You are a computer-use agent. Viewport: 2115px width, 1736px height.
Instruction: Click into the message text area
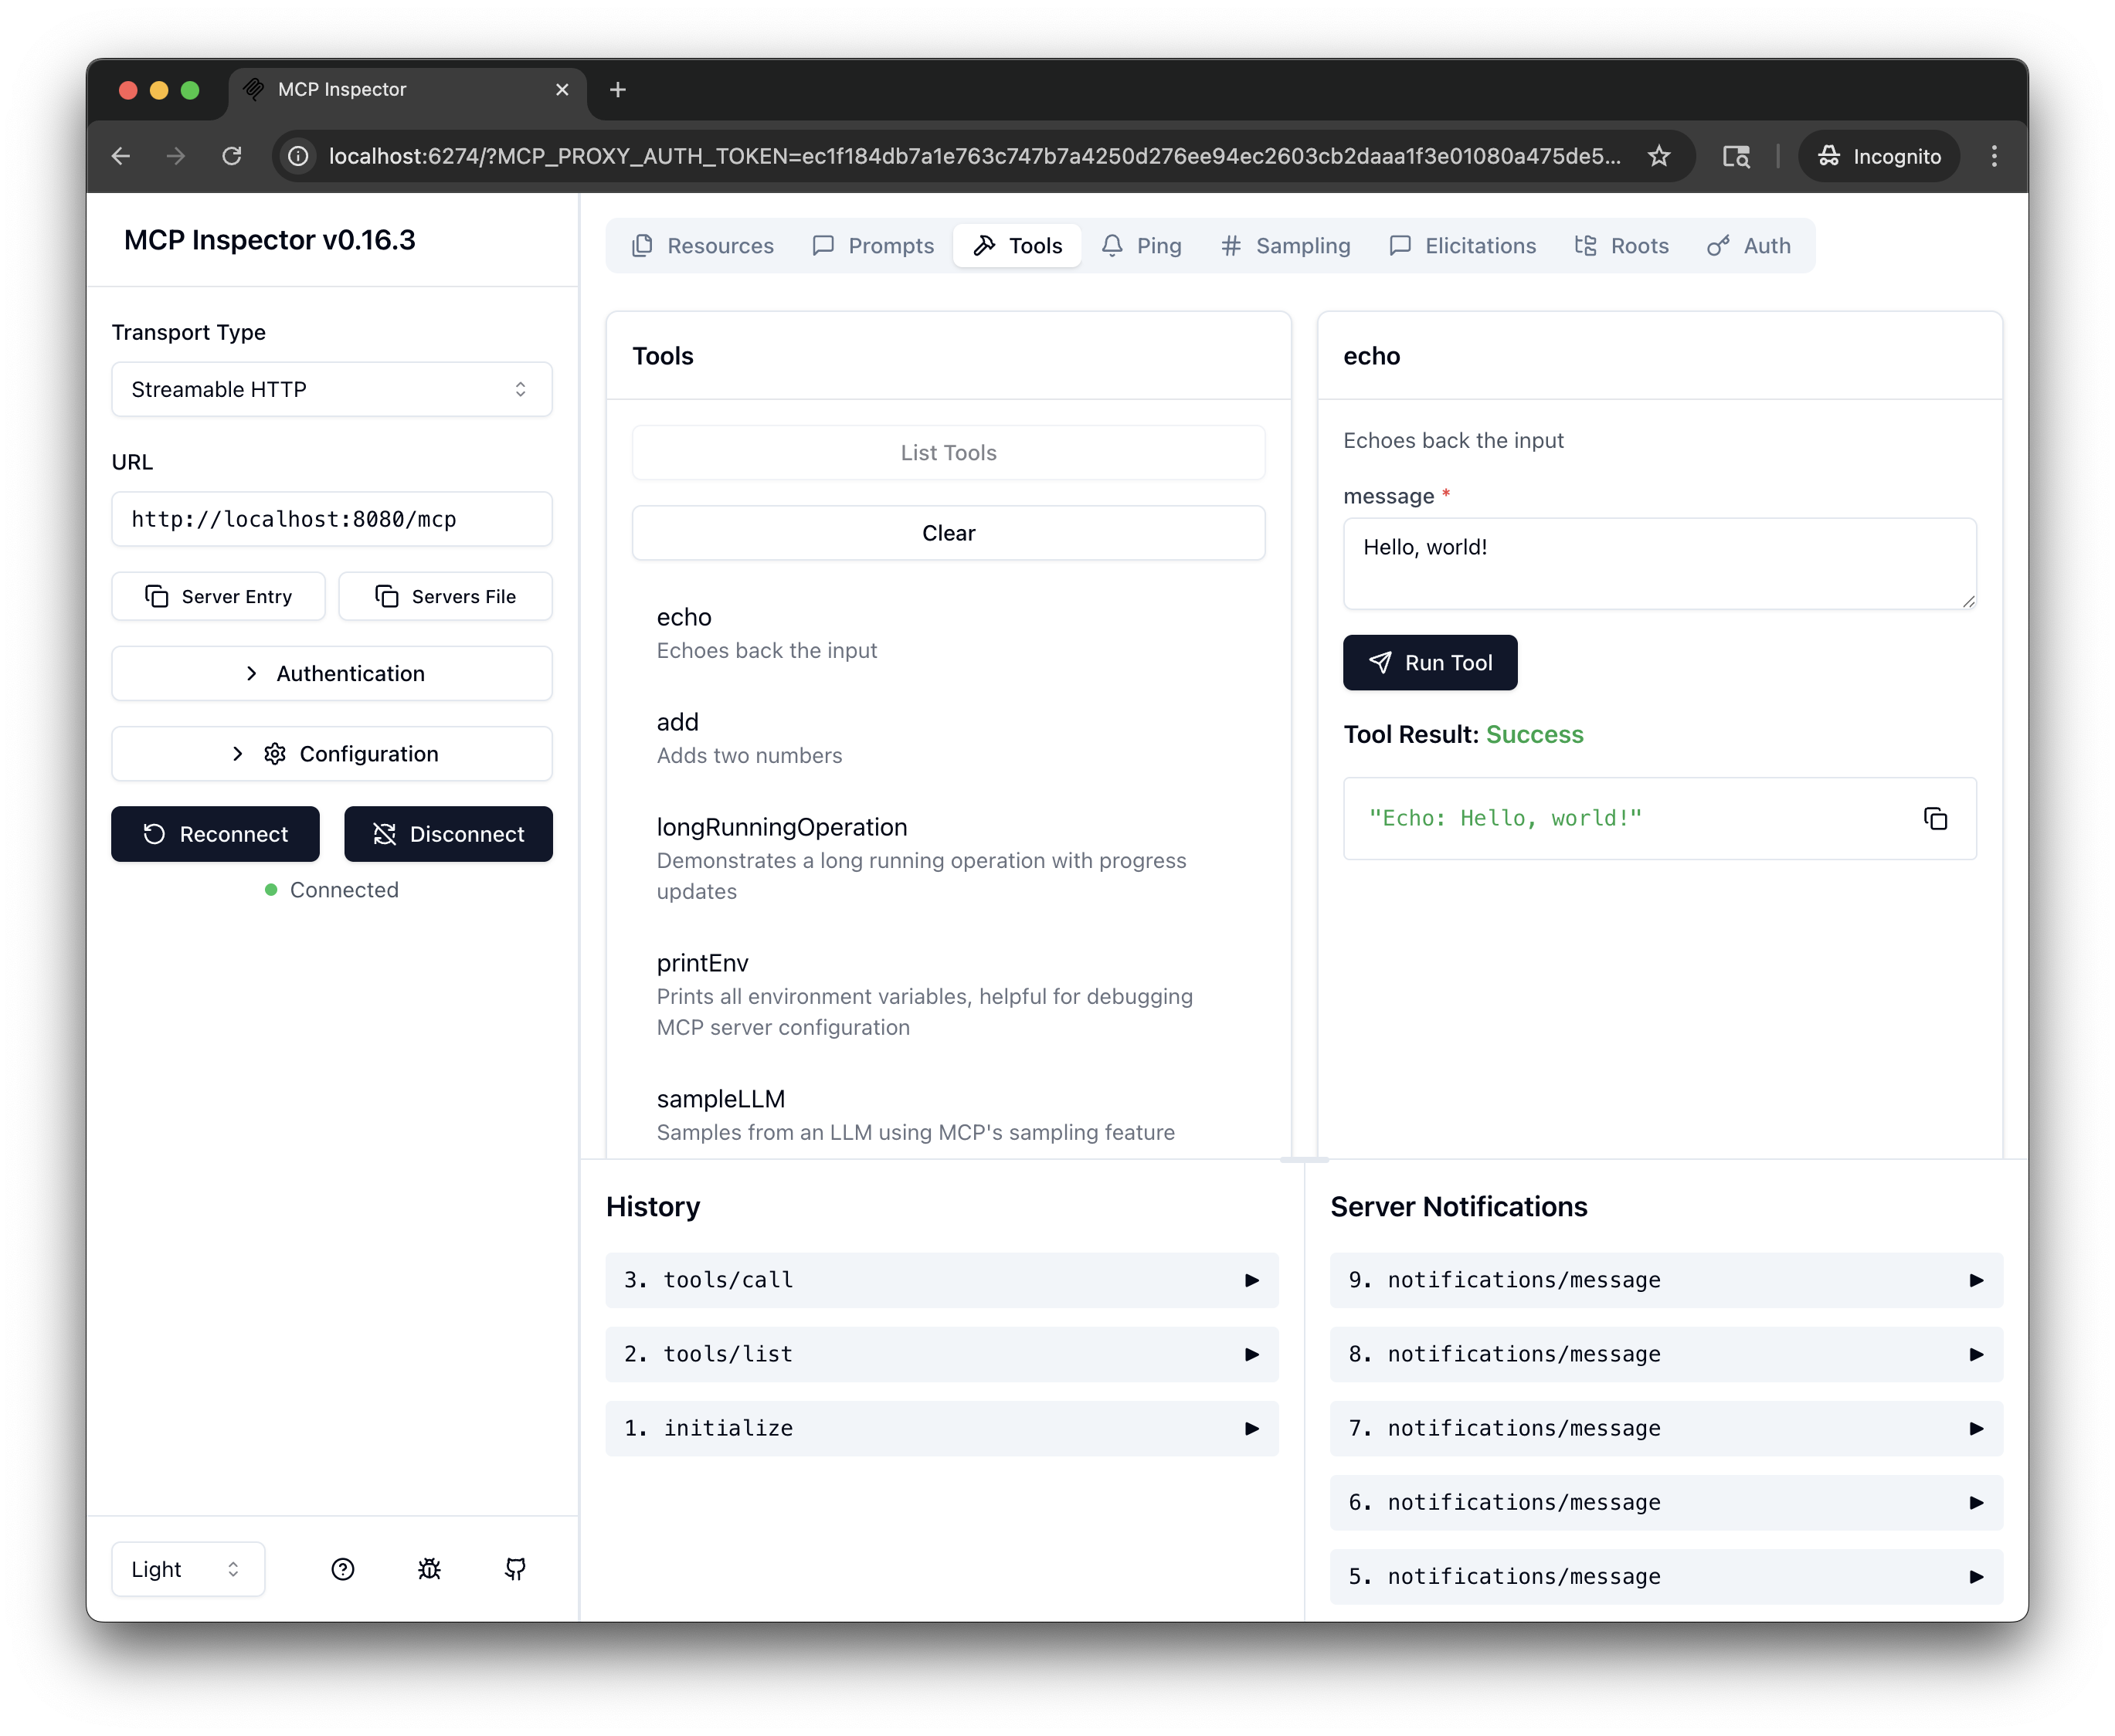coord(1659,563)
